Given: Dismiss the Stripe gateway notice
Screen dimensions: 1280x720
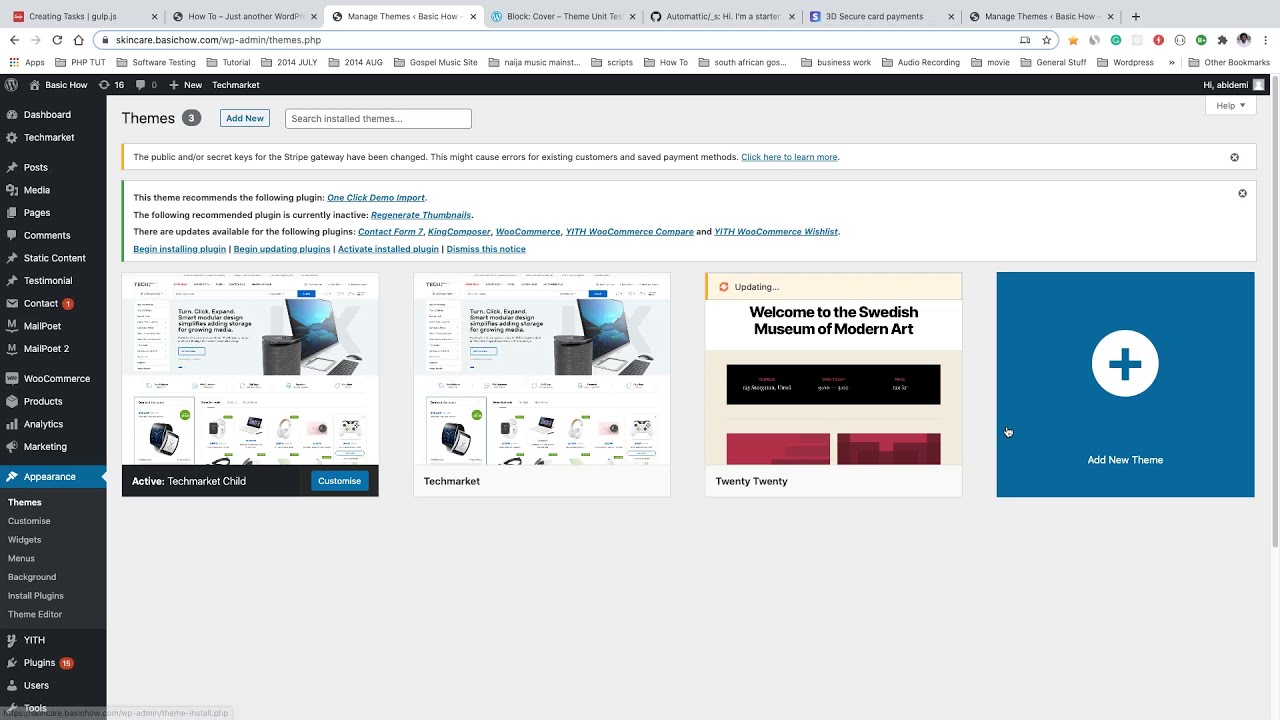Looking at the screenshot, I should pos(1234,157).
